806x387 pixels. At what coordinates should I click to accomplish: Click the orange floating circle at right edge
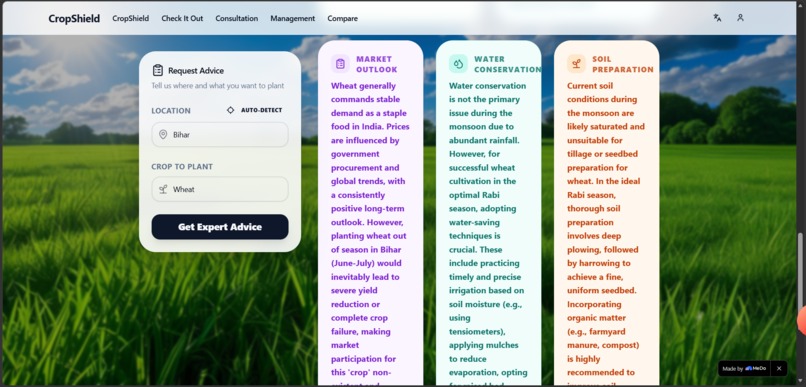pyautogui.click(x=801, y=320)
